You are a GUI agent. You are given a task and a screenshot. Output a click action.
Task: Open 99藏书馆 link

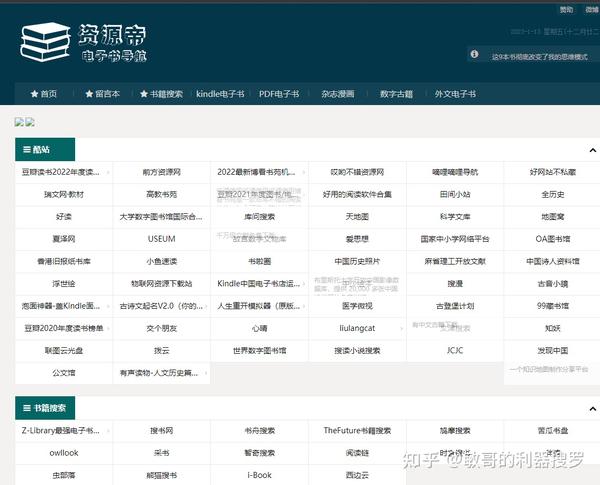click(x=553, y=306)
